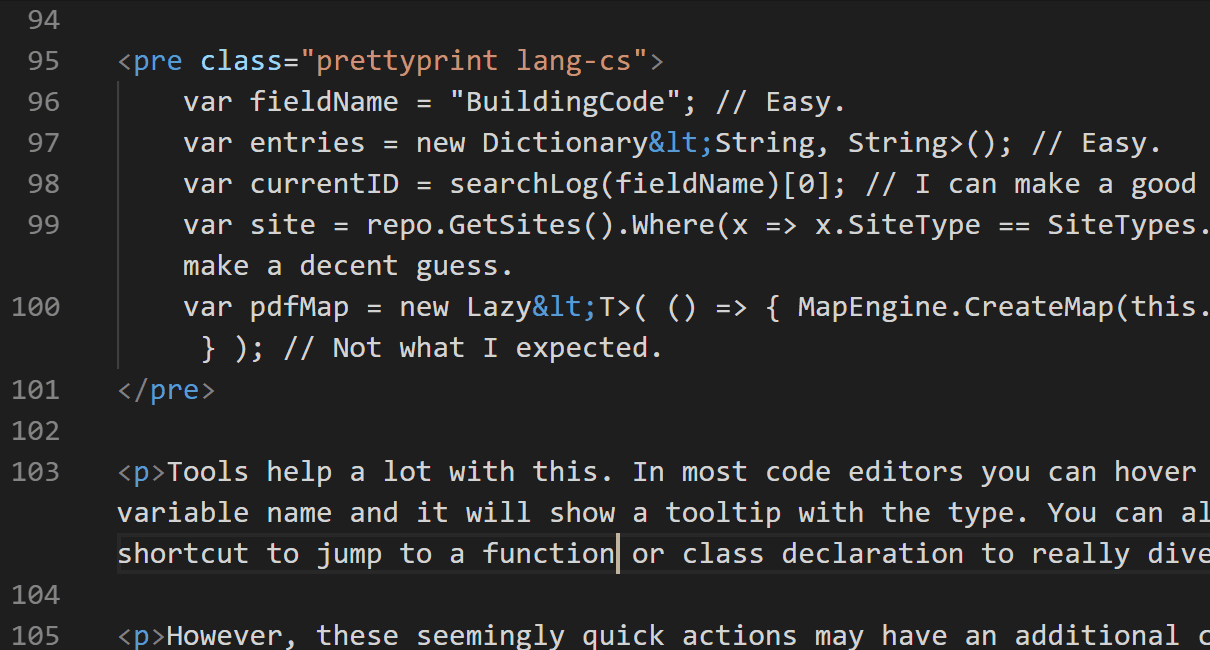Click line number 103 in the gutter

(x=35, y=472)
